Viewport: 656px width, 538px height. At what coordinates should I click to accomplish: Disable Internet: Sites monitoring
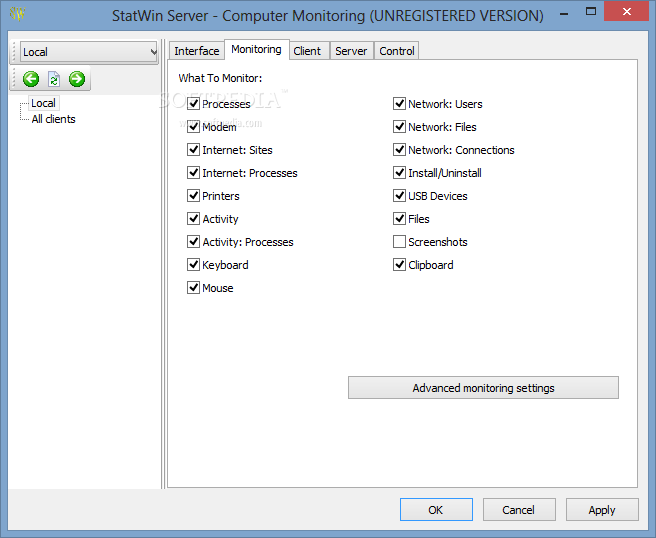(193, 150)
